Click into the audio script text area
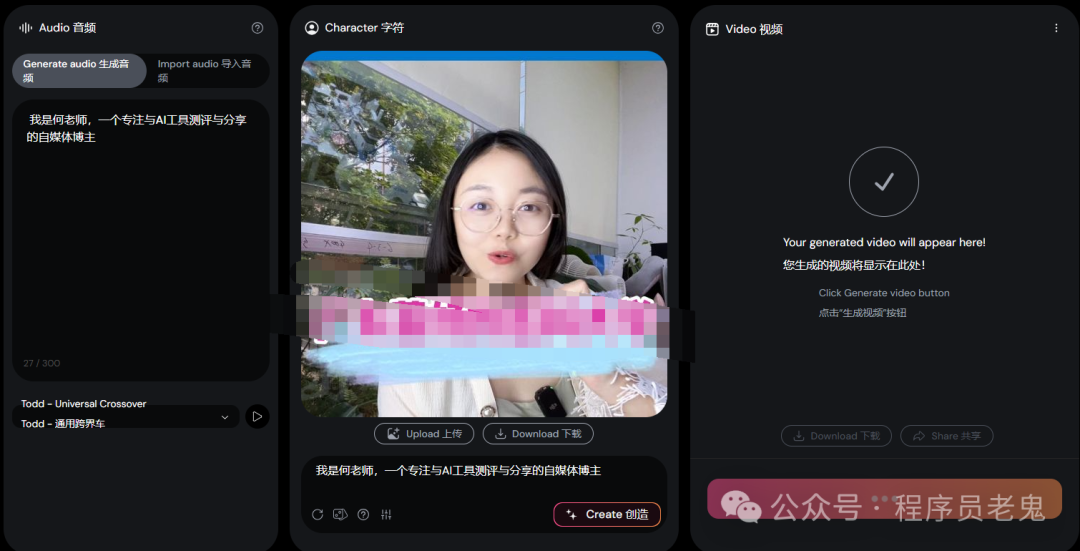This screenshot has height=551, width=1080. [141, 241]
